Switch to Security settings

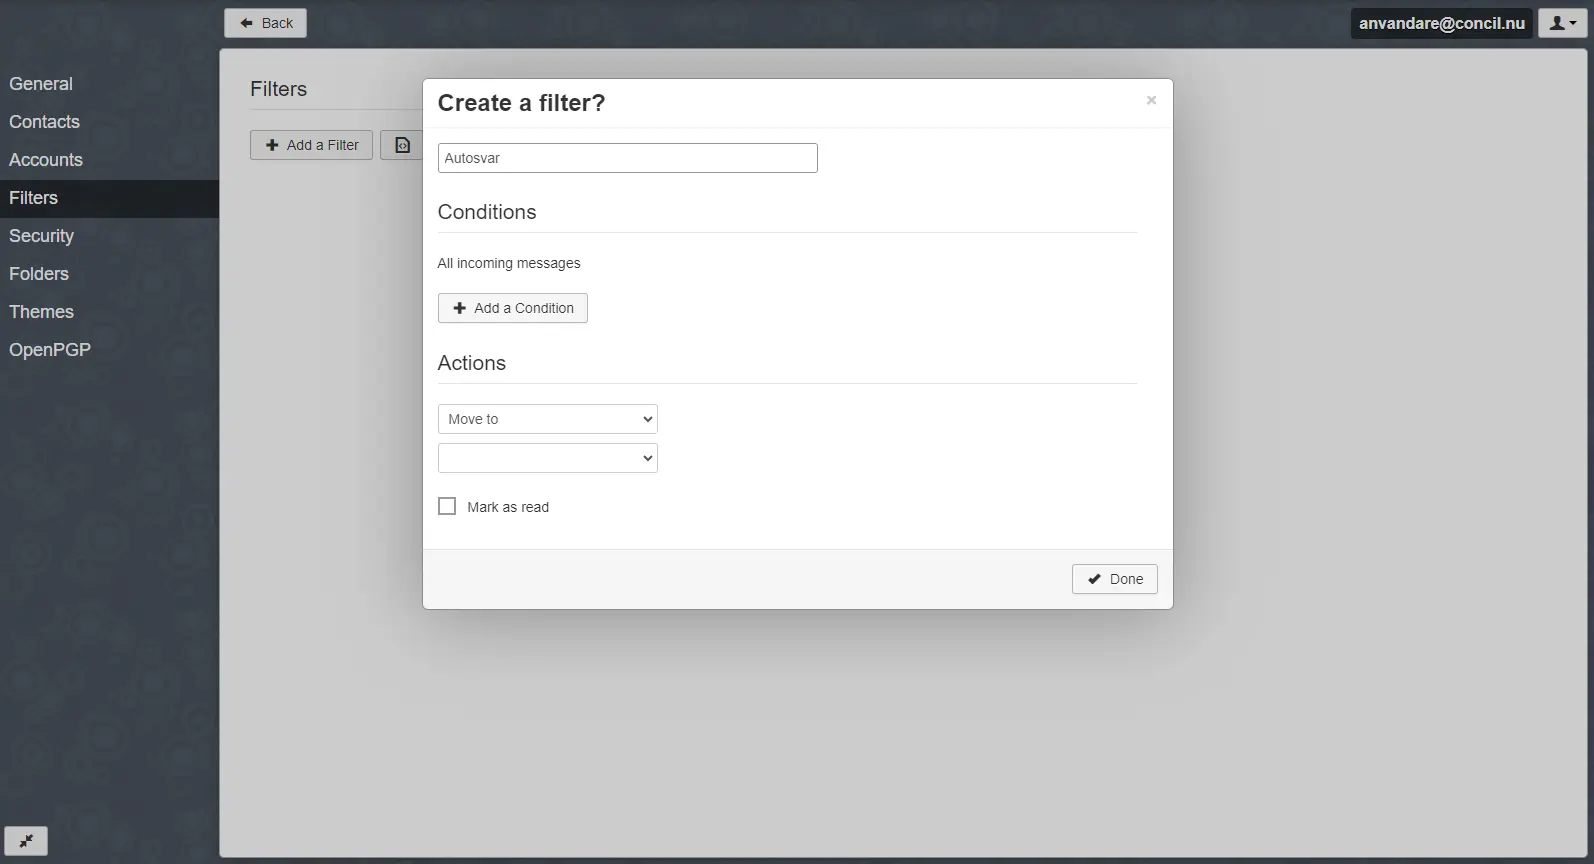(x=41, y=236)
